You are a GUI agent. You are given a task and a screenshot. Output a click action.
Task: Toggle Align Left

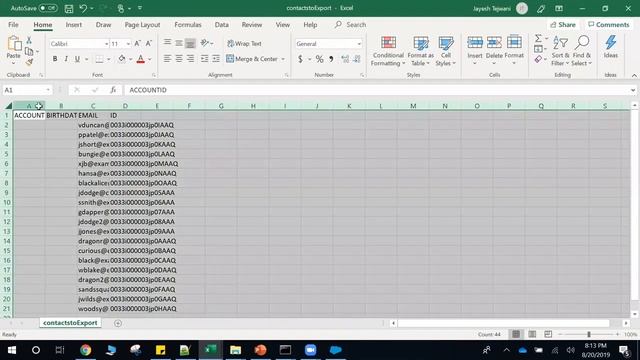point(167,59)
